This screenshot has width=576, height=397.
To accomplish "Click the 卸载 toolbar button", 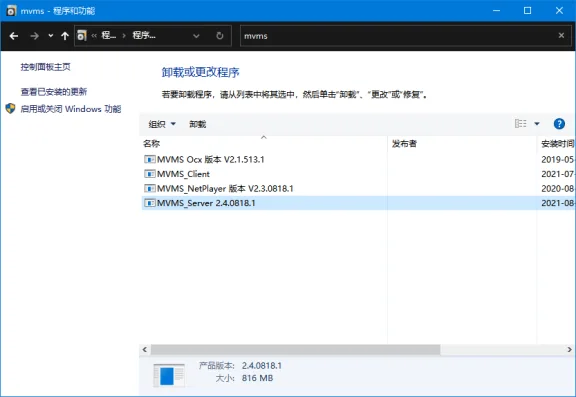I will coord(198,124).
